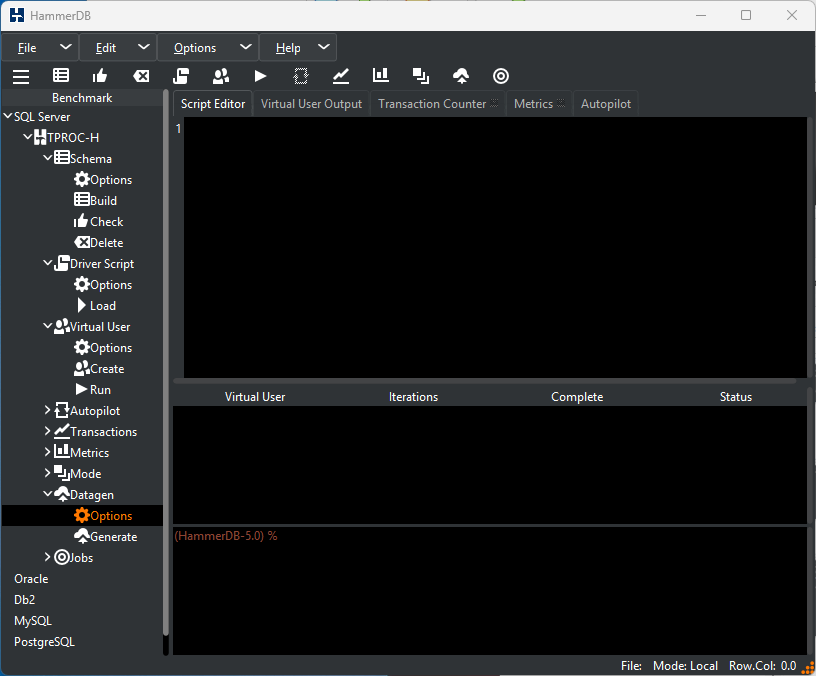Start the transaction counter line-chart toolbar icon
The height and width of the screenshot is (676, 816).
coord(341,76)
